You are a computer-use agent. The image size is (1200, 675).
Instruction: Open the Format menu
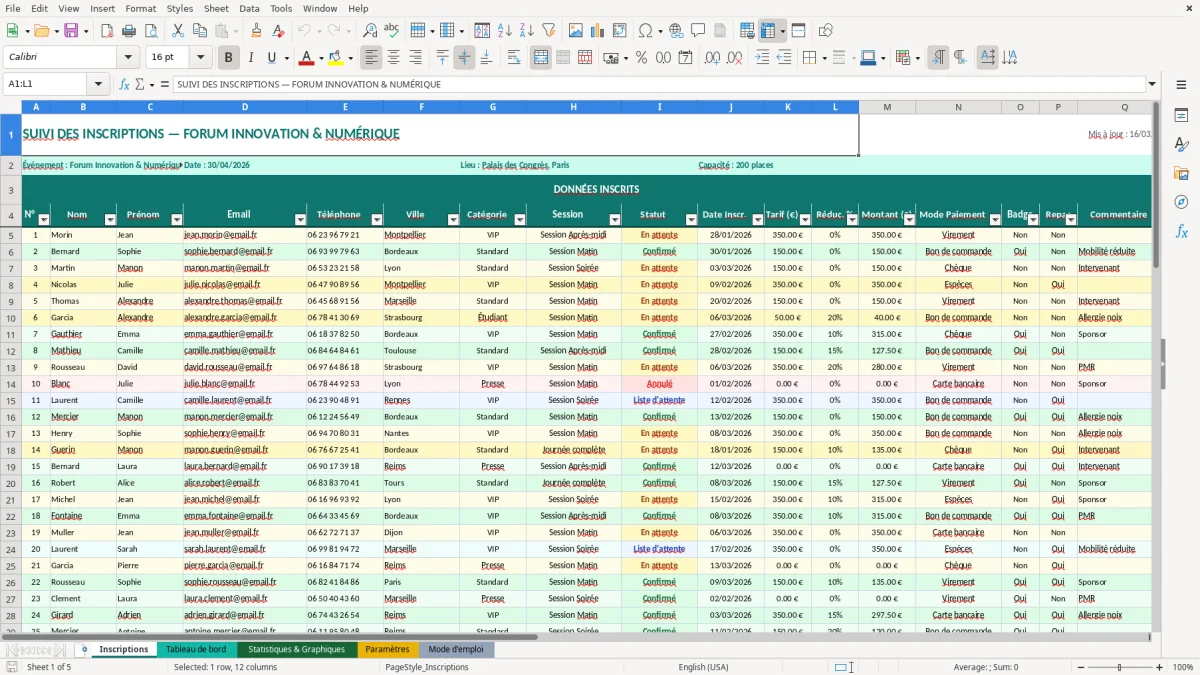pos(140,8)
